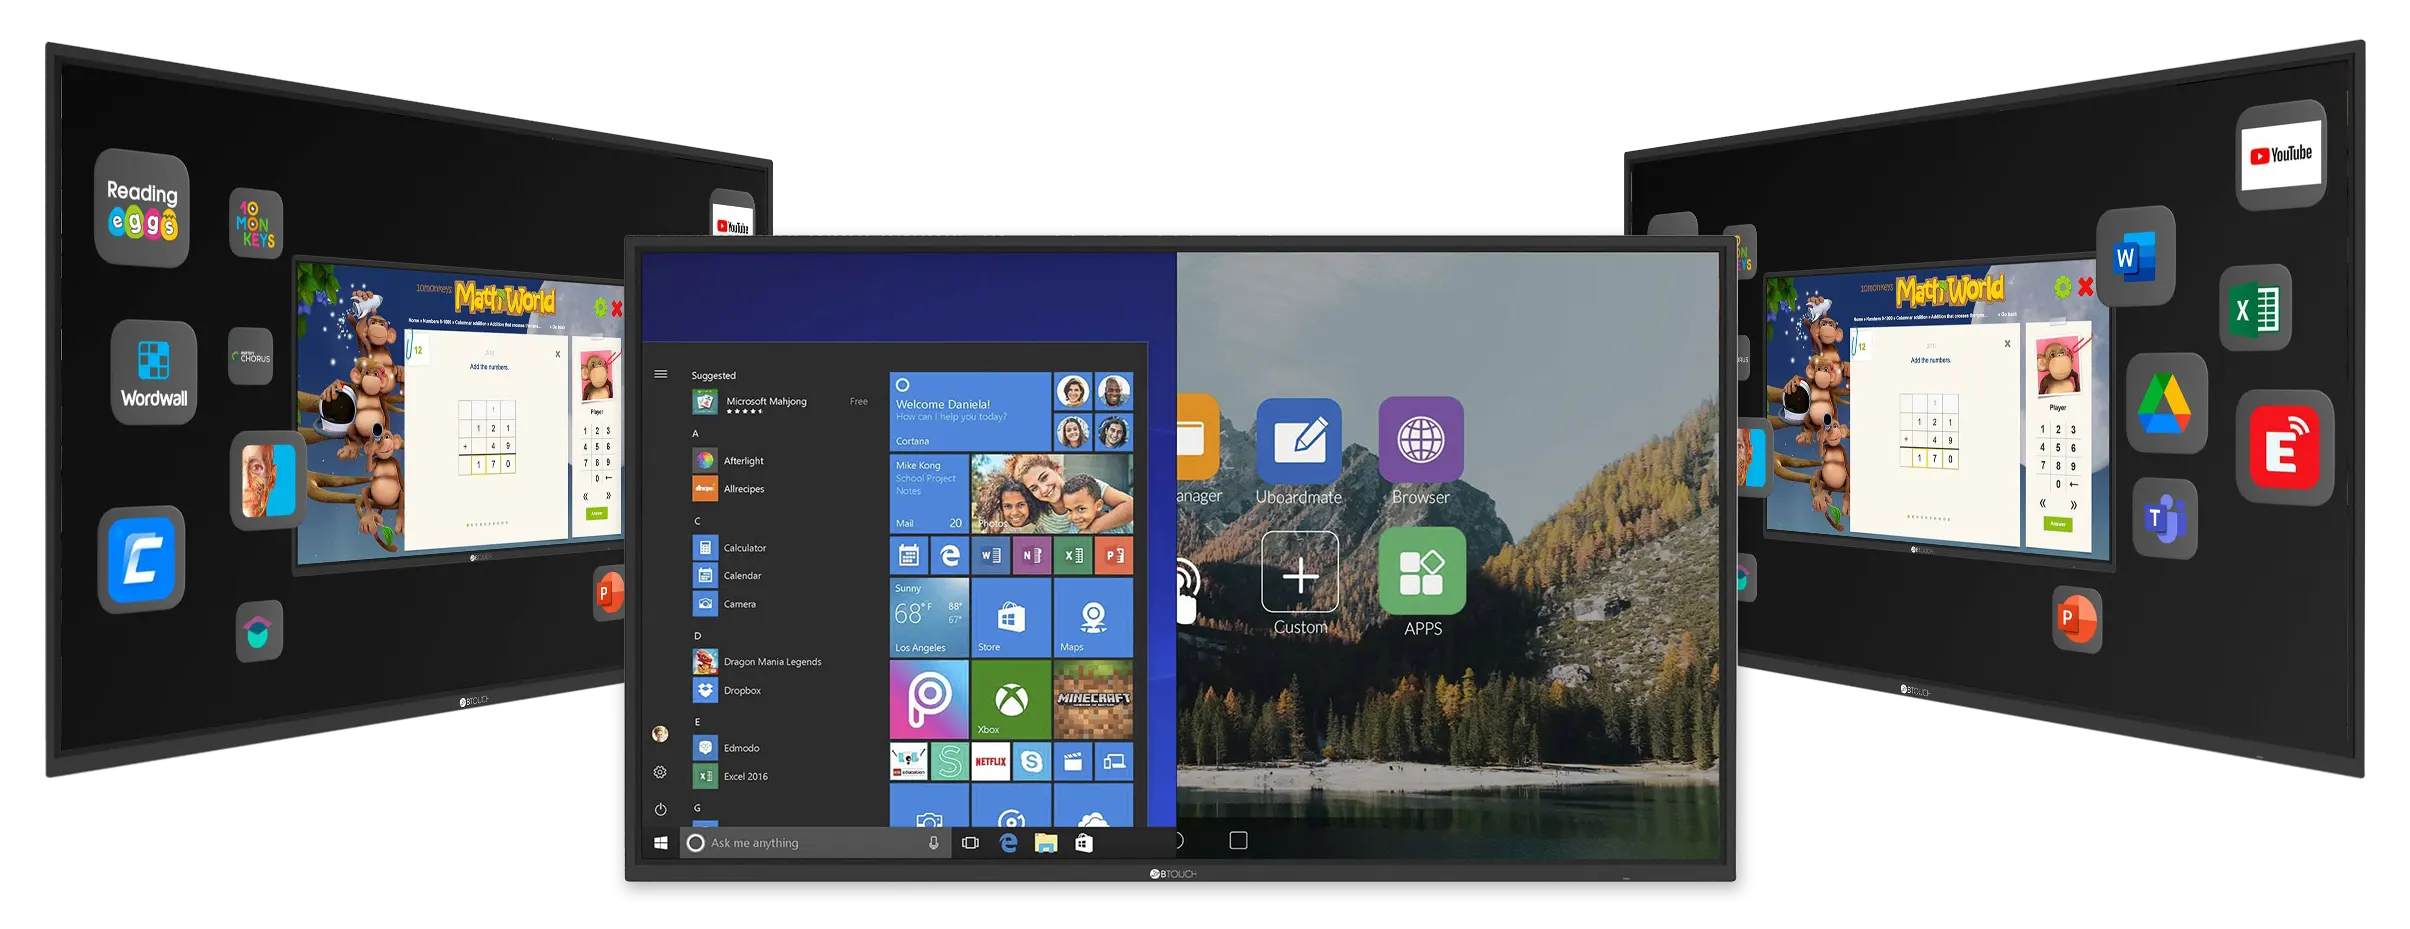Open the Xbox tile

click(x=1010, y=699)
